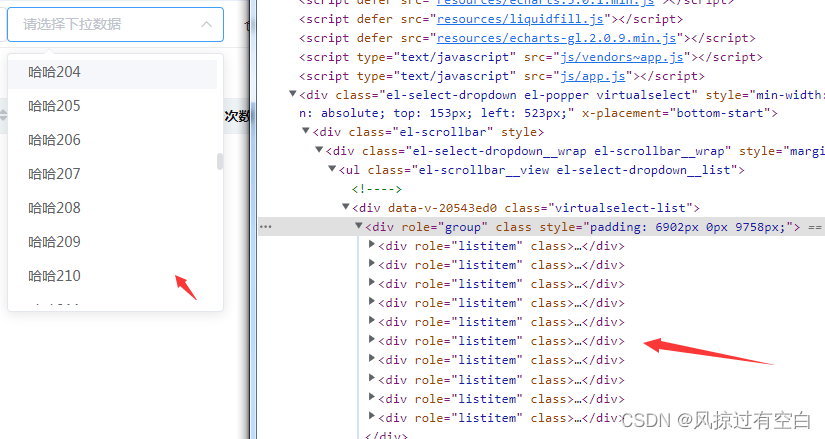
Task: Click the data-v-20543ed0 attribute text
Action: click(442, 208)
